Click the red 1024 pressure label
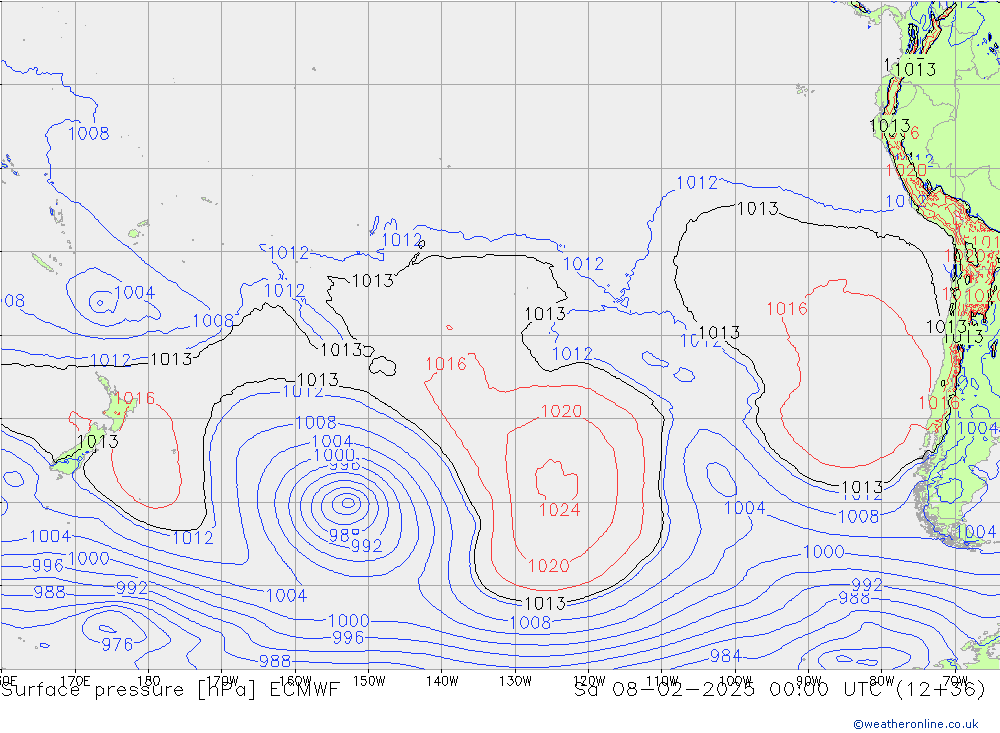 (559, 510)
